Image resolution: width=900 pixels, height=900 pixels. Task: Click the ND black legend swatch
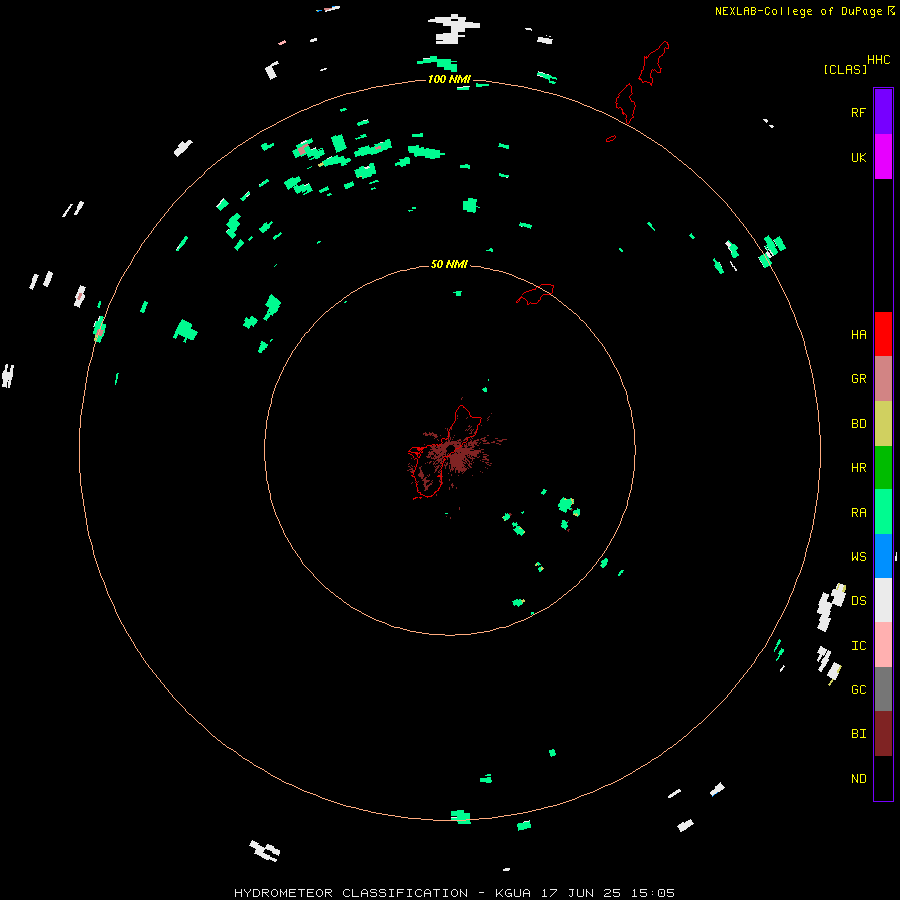pos(883,778)
